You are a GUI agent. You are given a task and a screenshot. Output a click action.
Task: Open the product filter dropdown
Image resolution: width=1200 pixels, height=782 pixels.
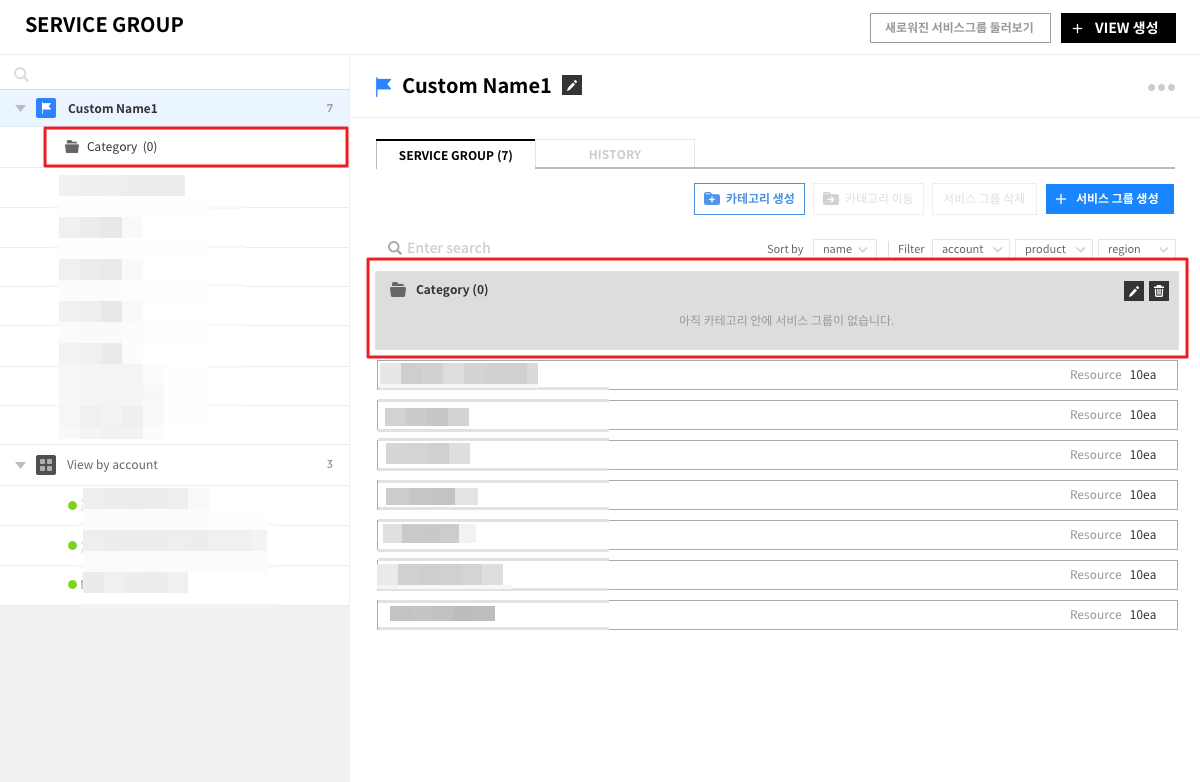coord(1053,249)
